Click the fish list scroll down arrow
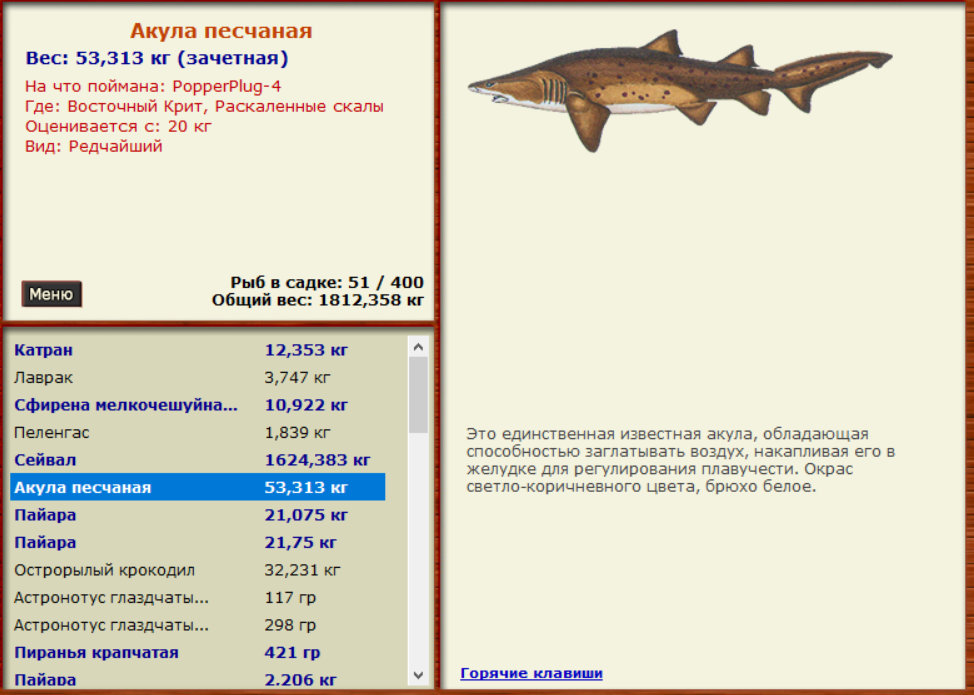Screen dimensions: 974x695 419,674
